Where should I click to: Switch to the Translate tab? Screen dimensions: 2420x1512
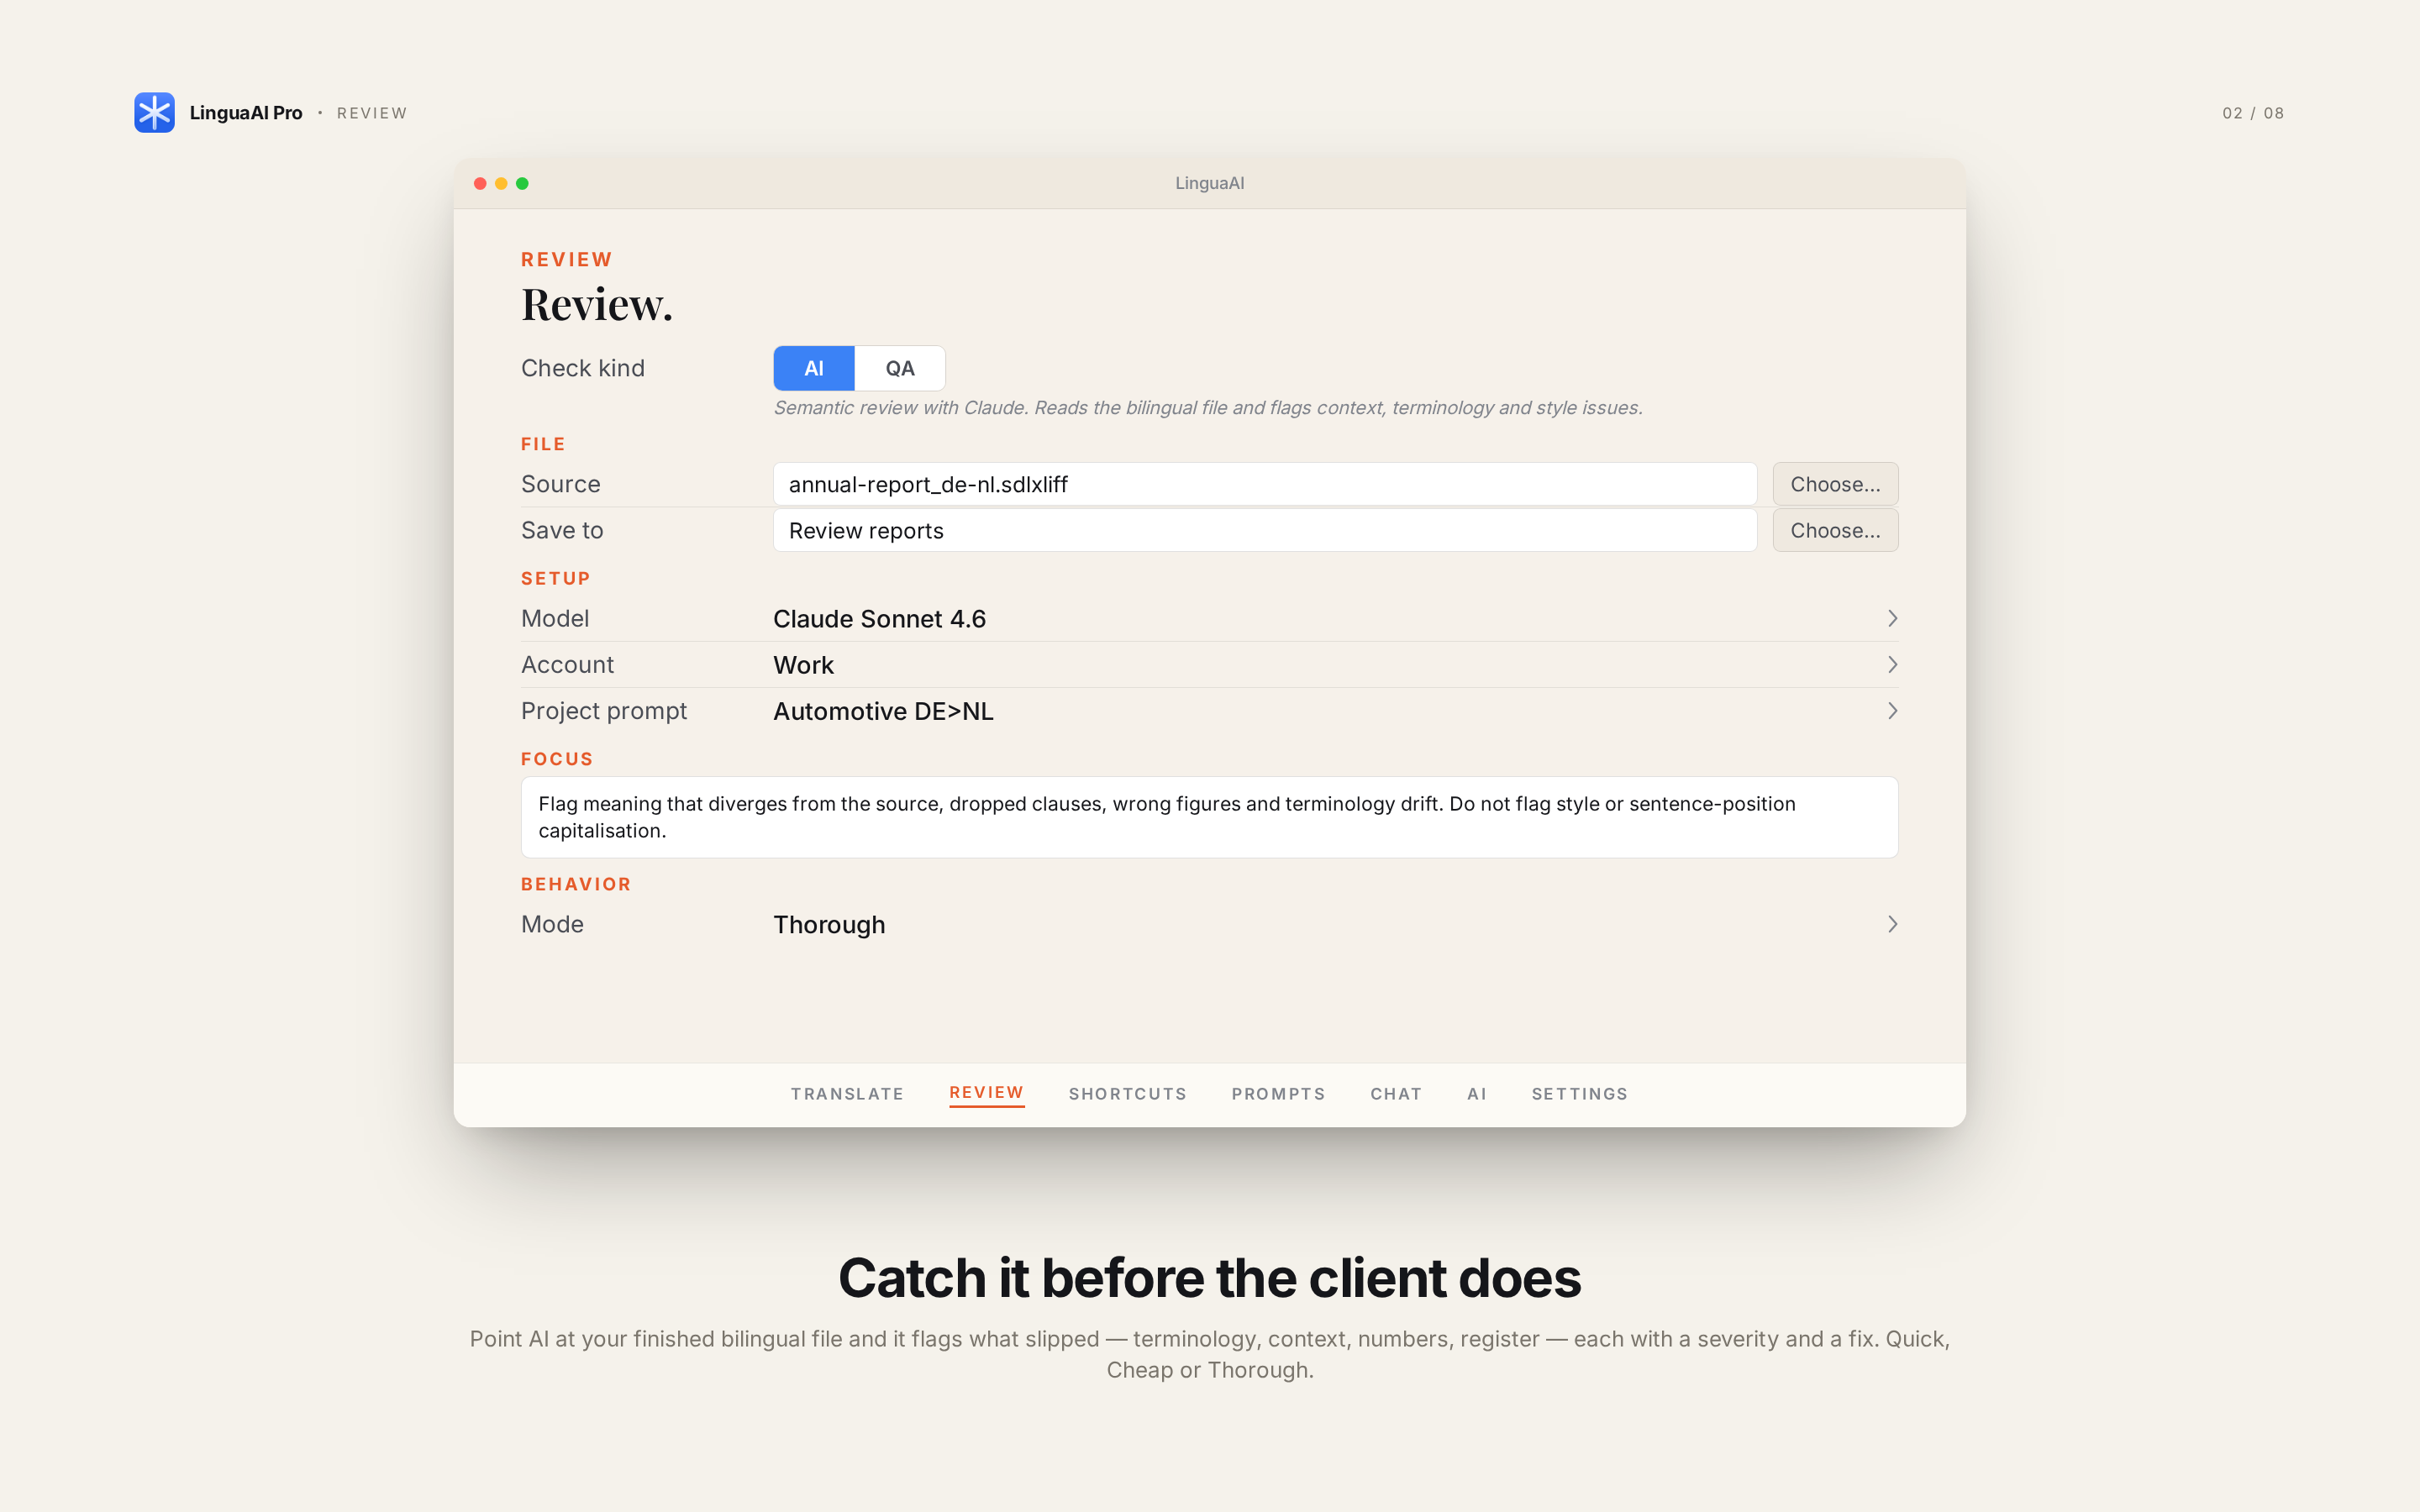click(847, 1094)
